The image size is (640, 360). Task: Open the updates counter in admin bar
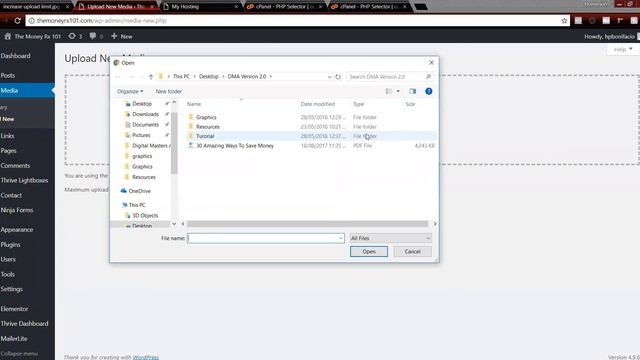75,36
